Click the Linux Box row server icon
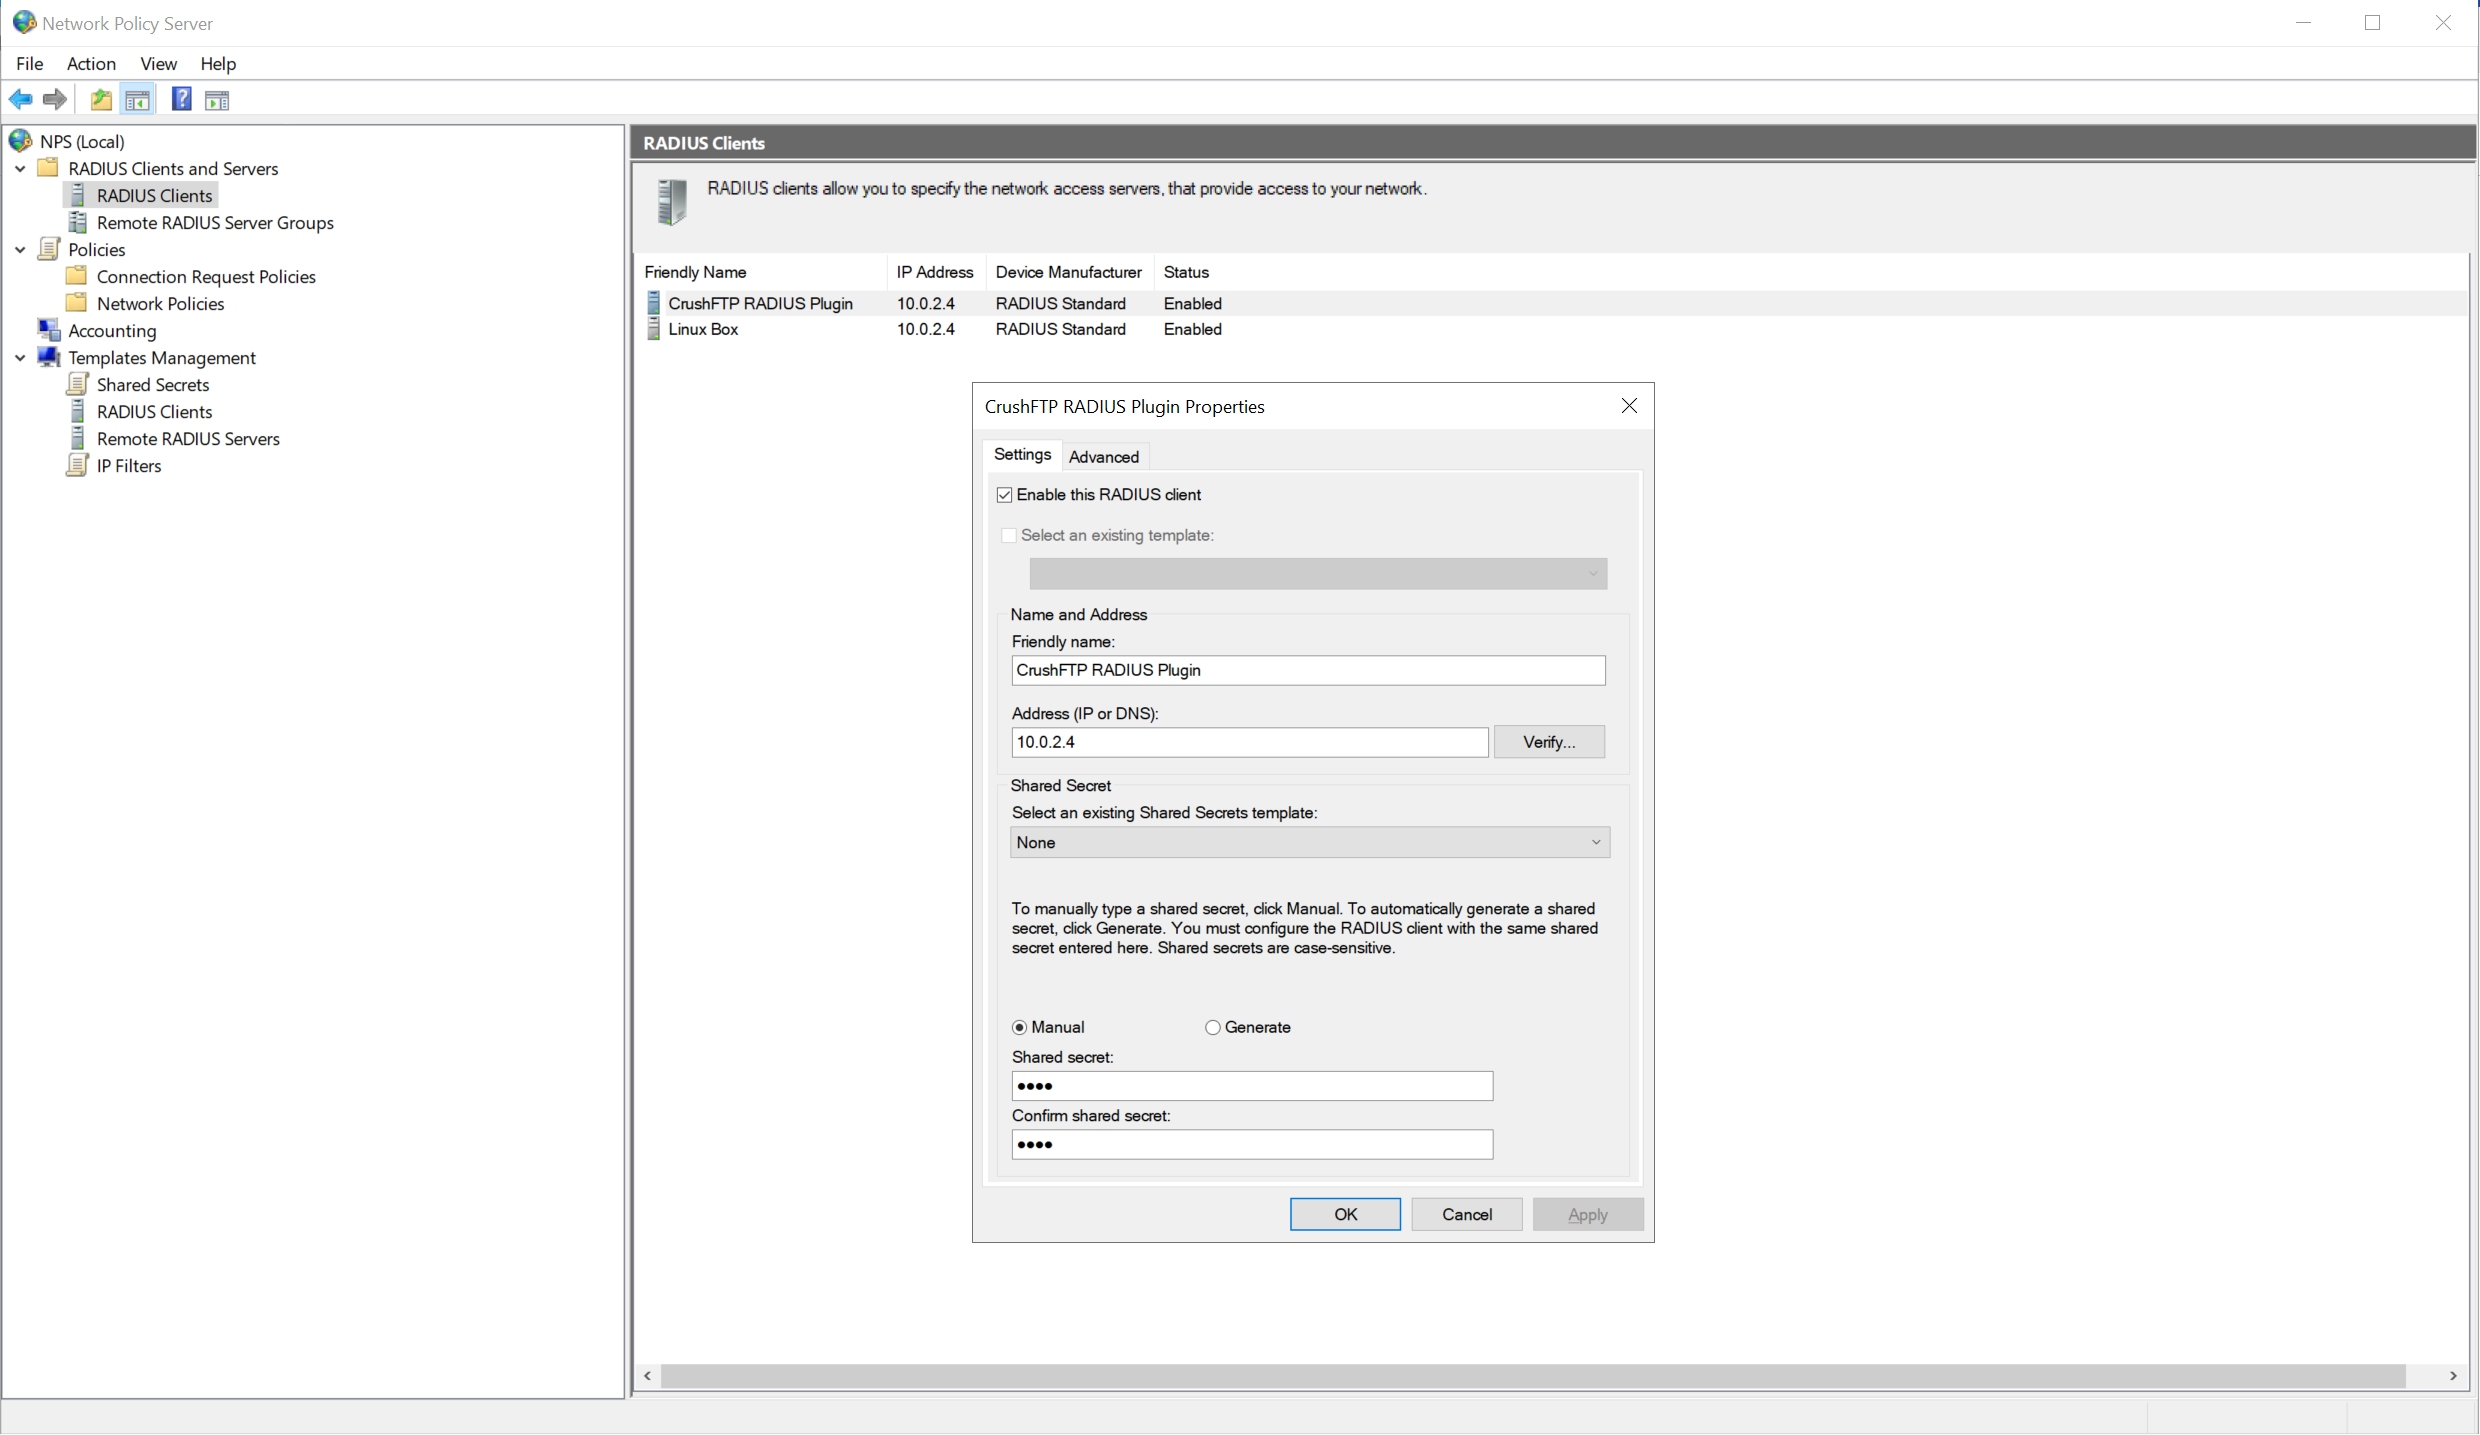The image size is (2480, 1435). 654,329
